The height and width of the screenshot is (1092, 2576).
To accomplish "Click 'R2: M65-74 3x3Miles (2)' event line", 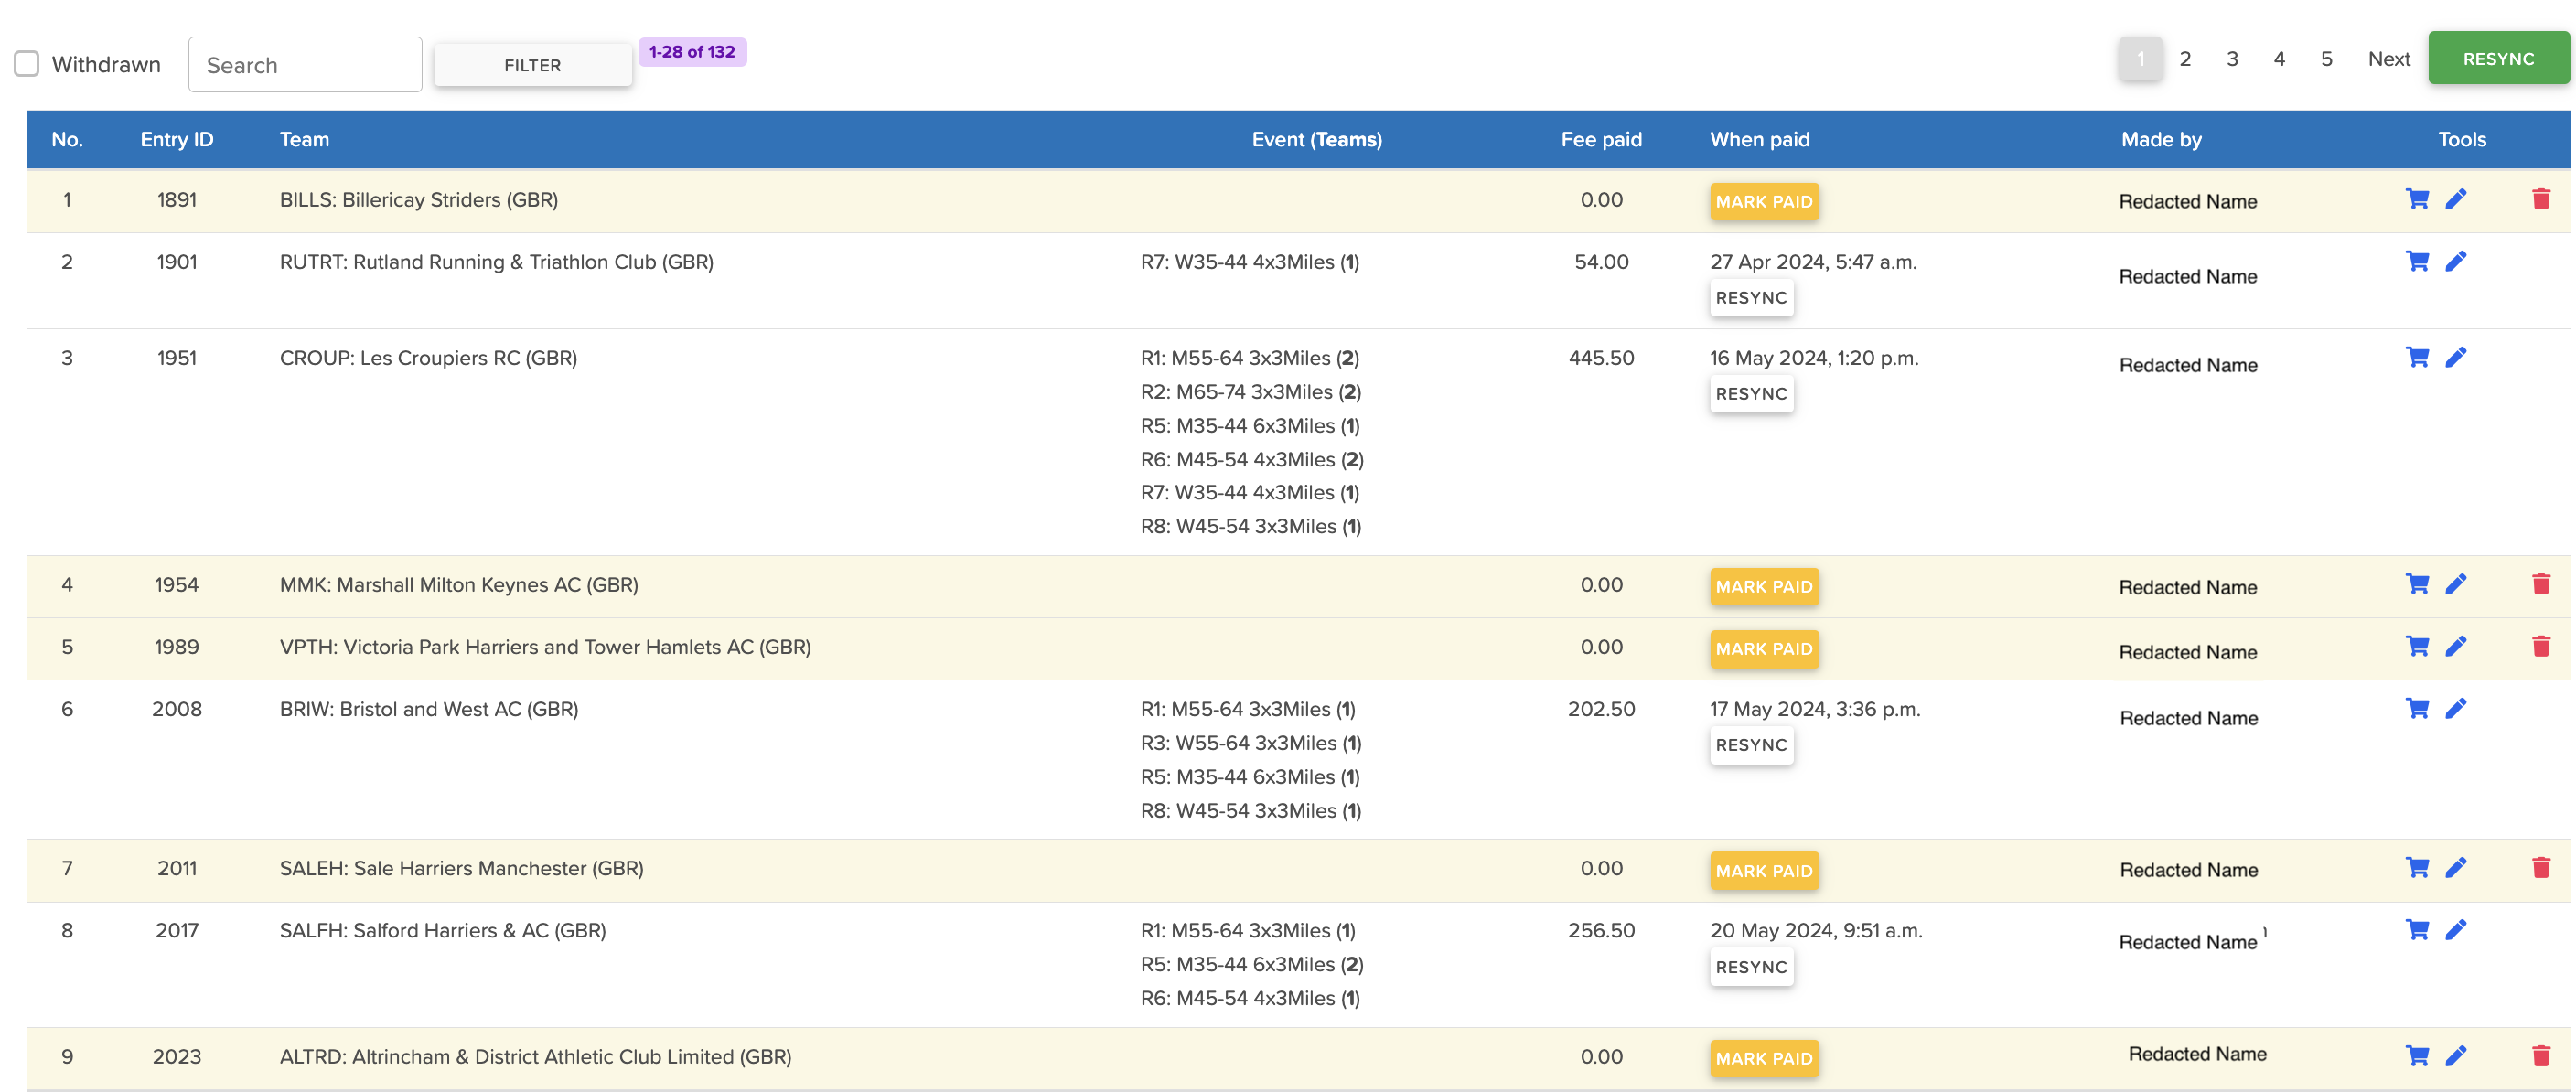I will 1250,391.
